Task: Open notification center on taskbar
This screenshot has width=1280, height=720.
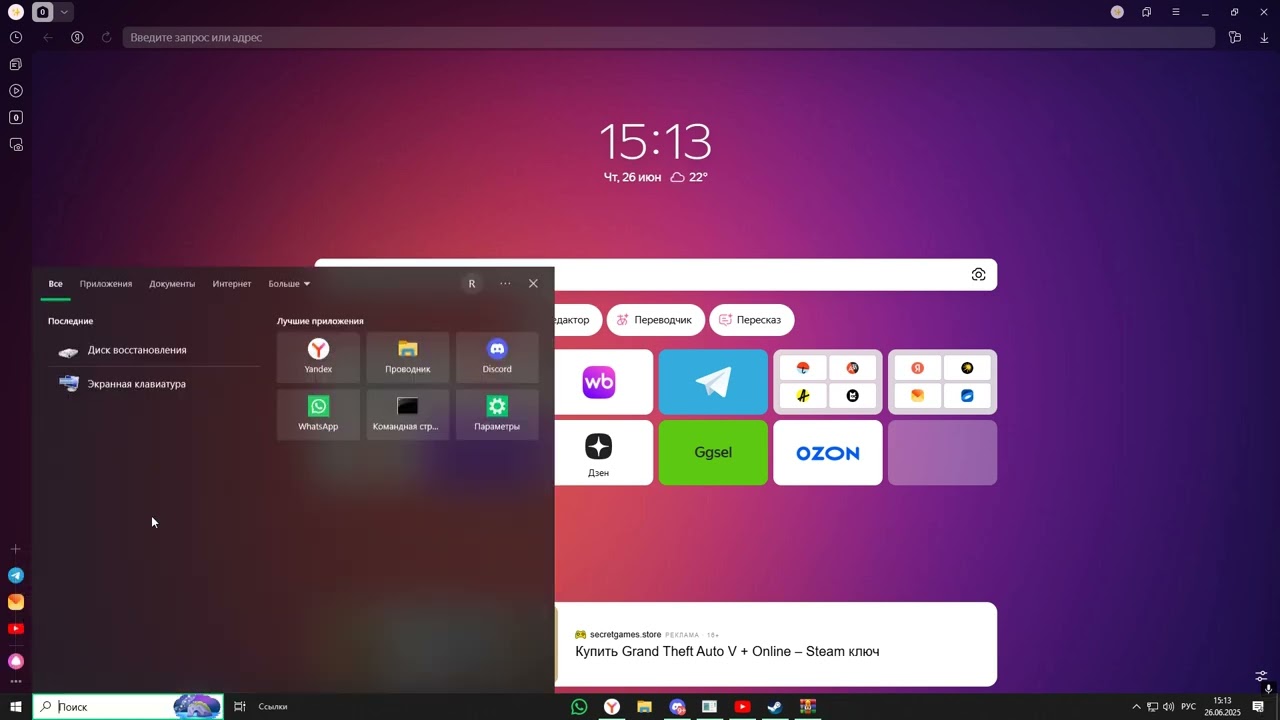Action: point(1259,707)
